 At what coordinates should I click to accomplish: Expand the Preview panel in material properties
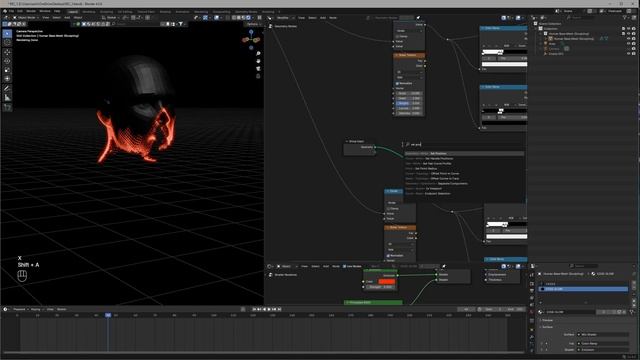click(x=547, y=320)
